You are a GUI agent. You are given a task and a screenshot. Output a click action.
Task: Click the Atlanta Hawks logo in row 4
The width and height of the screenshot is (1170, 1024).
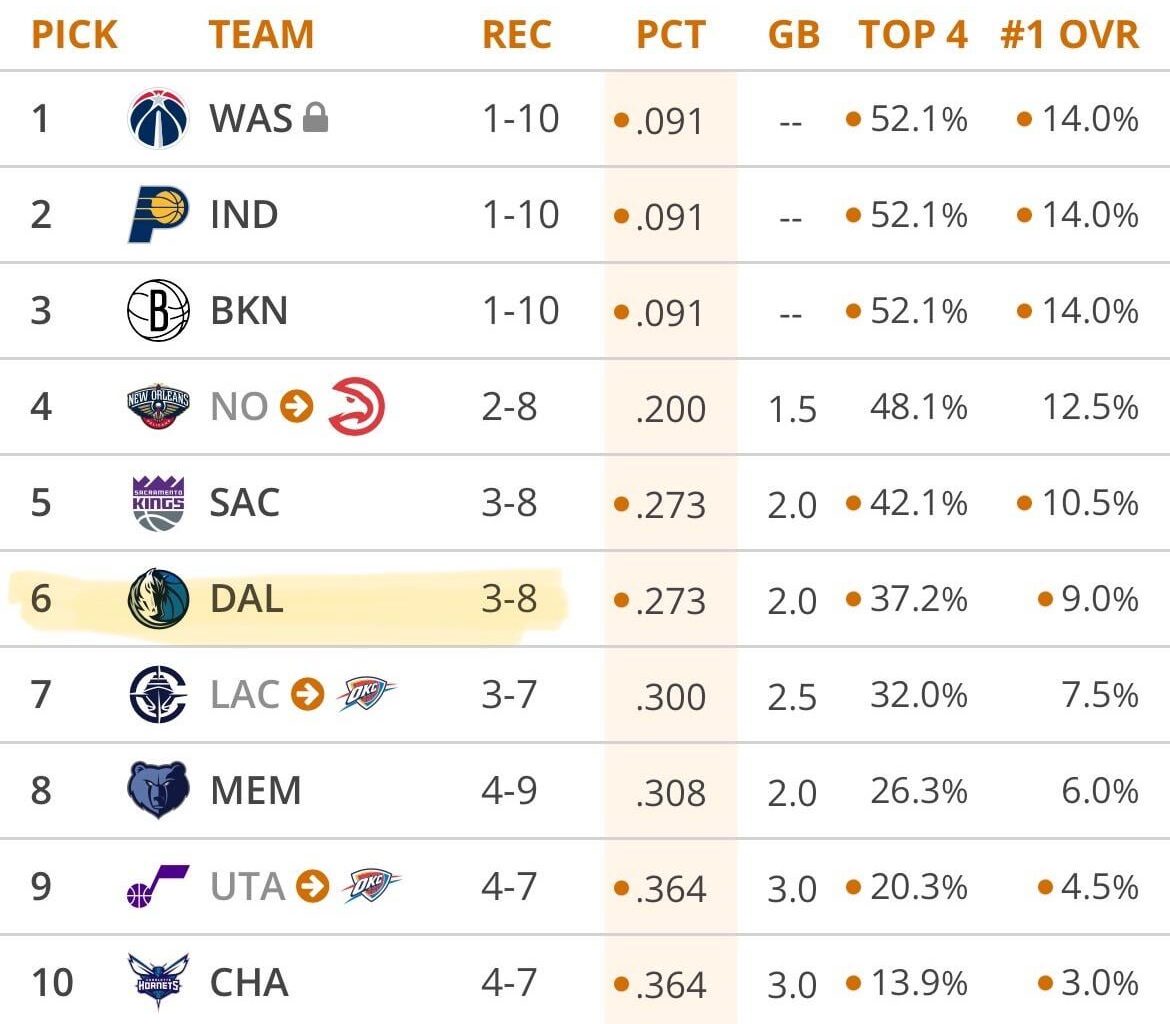click(x=356, y=407)
